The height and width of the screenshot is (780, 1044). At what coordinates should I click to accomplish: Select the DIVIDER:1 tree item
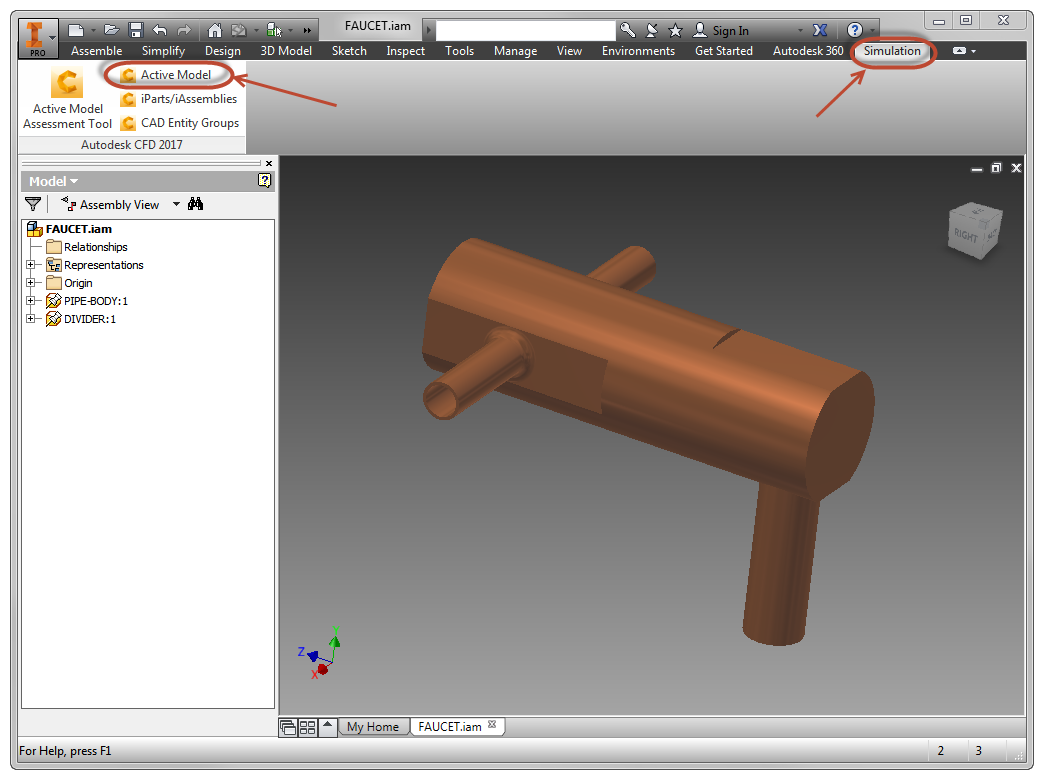point(81,319)
